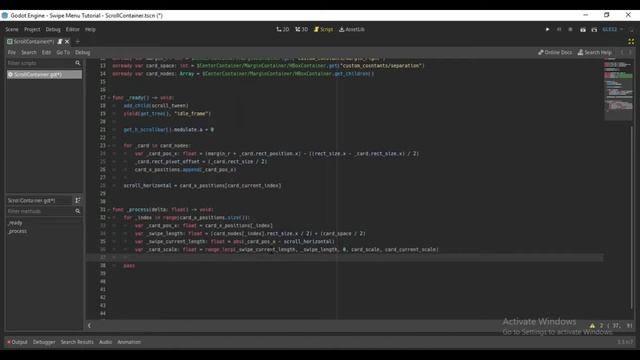The image size is (640, 360).
Task: Play a custom scene from the toolbar
Action: (594, 29)
